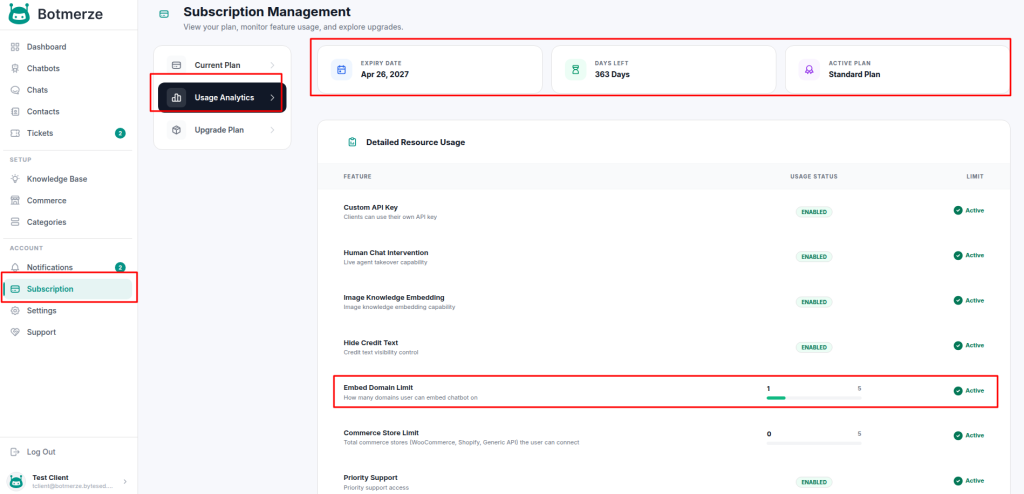This screenshot has height=494, width=1024.
Task: Click Active checkmark for Embed Domain Limit
Action: coord(958,391)
